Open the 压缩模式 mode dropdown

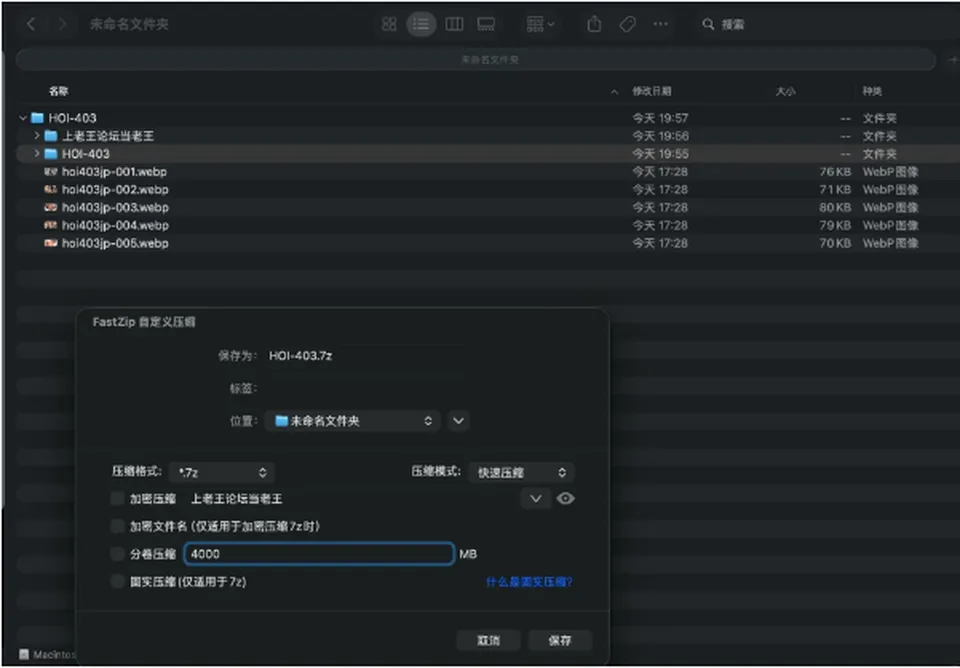521,472
